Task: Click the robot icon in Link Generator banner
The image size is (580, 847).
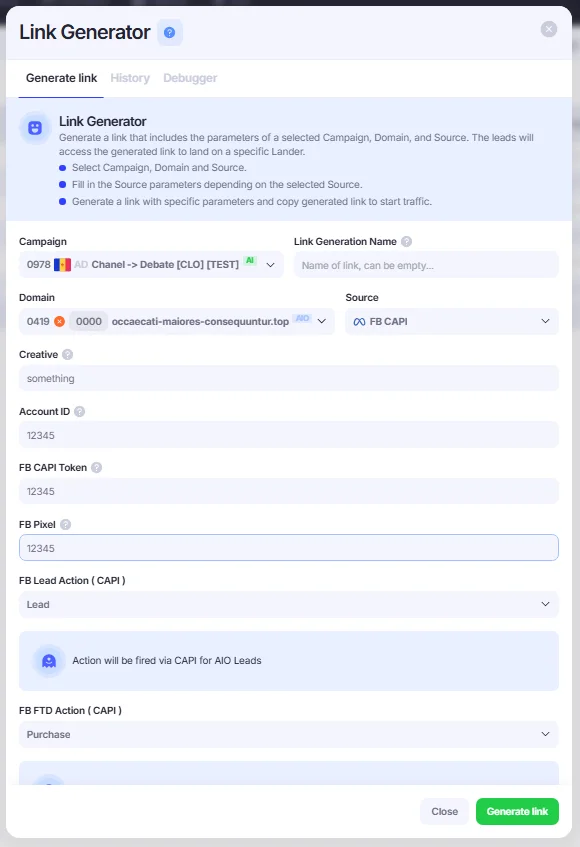Action: [35, 128]
